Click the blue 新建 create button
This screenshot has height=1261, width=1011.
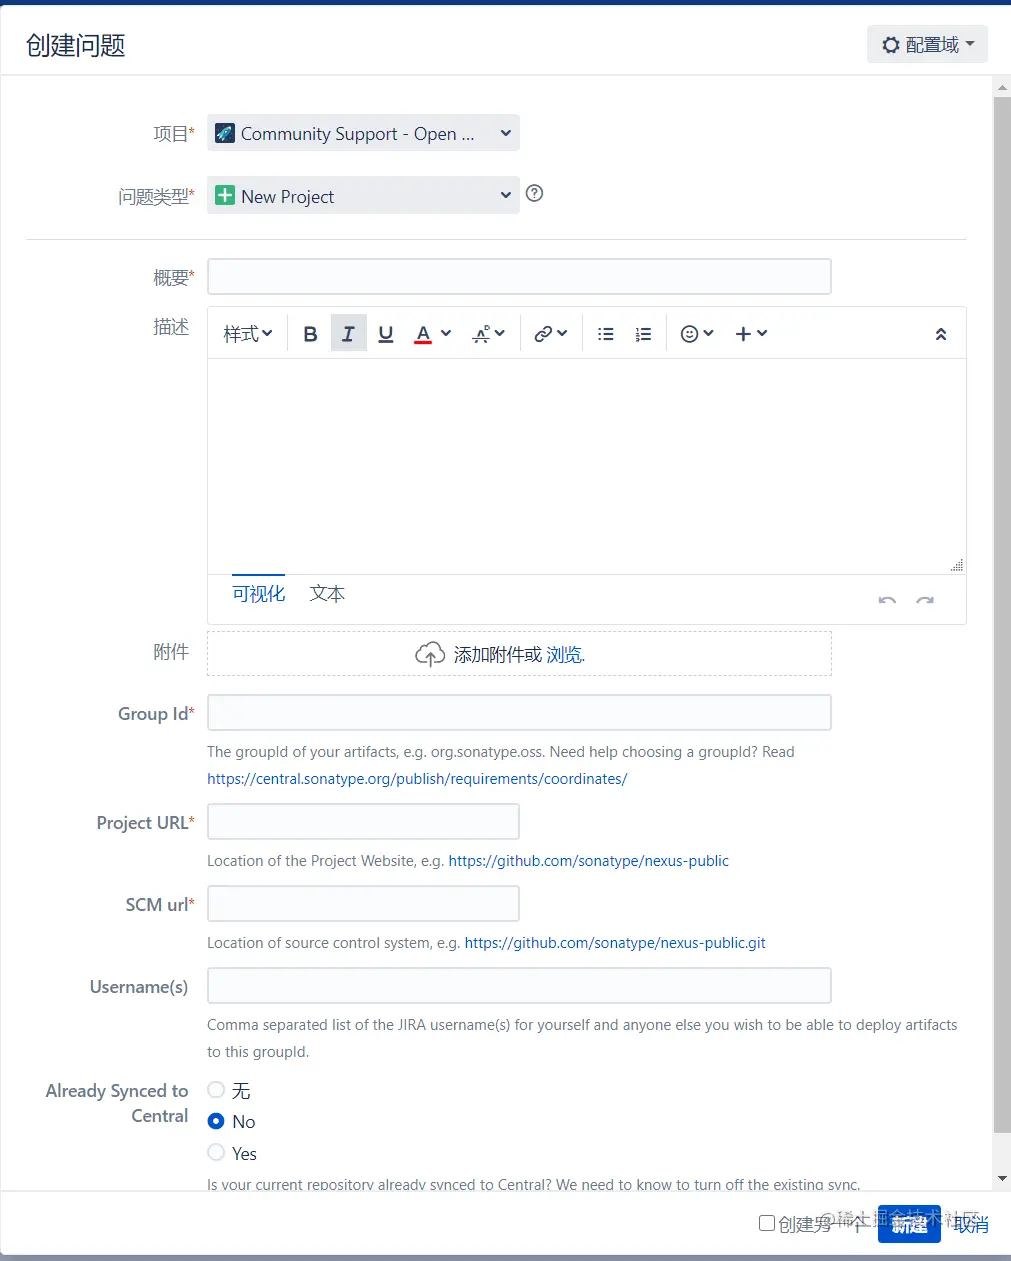(909, 1224)
